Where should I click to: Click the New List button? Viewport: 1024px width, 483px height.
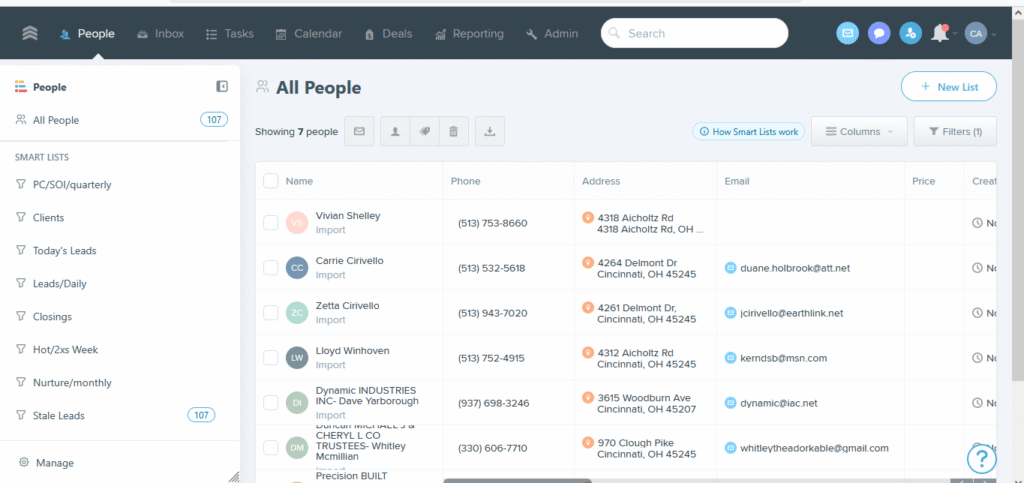(948, 87)
